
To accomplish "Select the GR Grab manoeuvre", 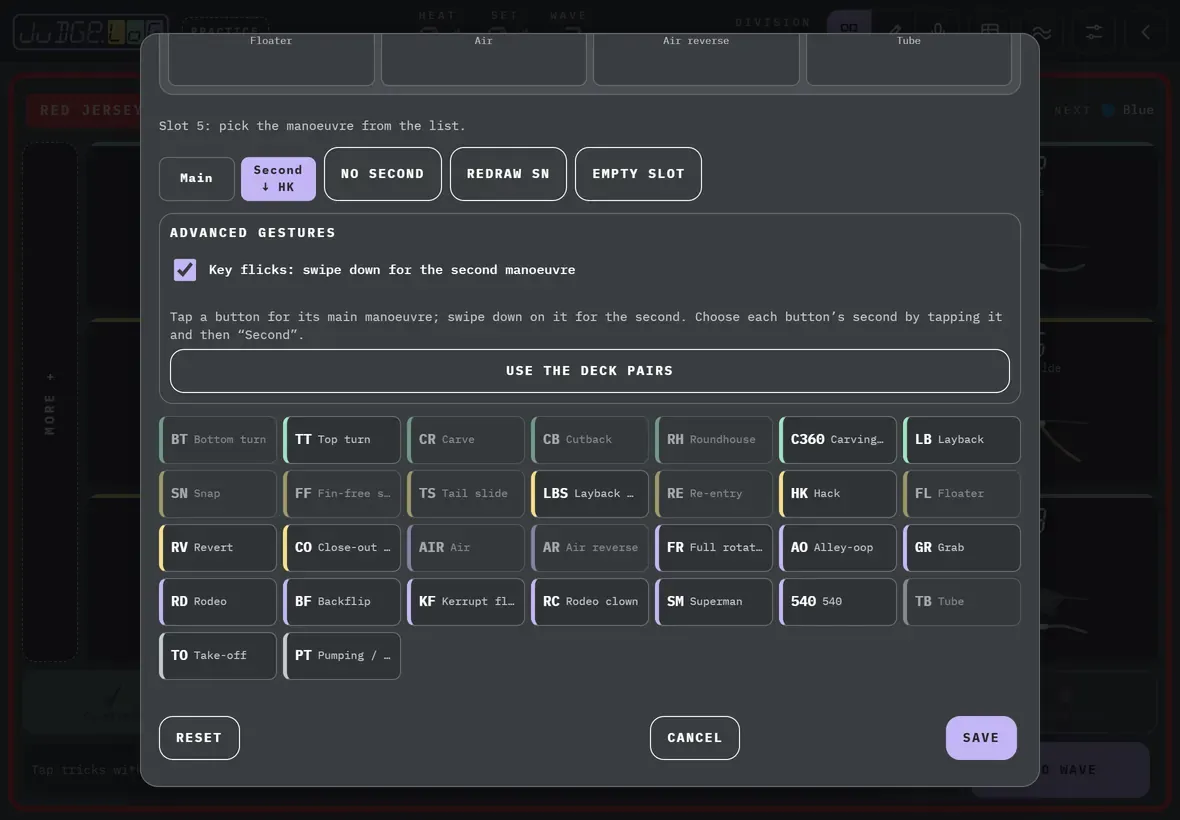I will (x=962, y=548).
